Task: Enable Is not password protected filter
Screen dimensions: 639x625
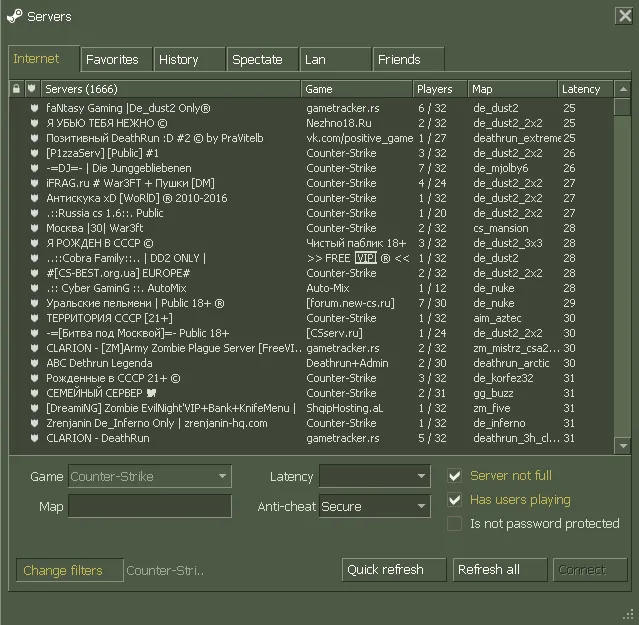Action: click(454, 524)
